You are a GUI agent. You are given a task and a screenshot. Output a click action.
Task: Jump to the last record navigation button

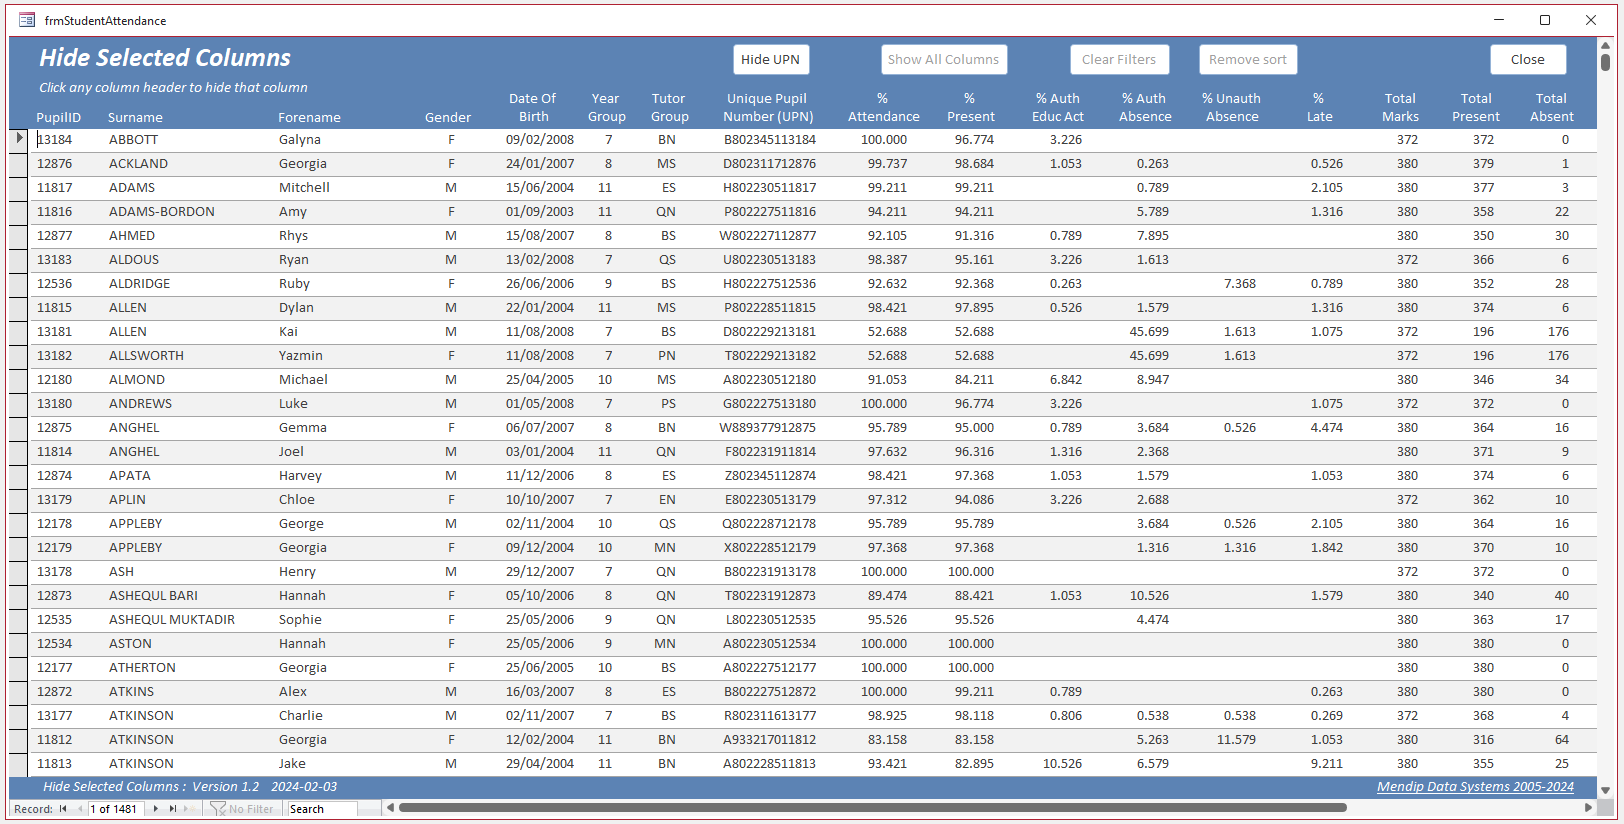(172, 809)
